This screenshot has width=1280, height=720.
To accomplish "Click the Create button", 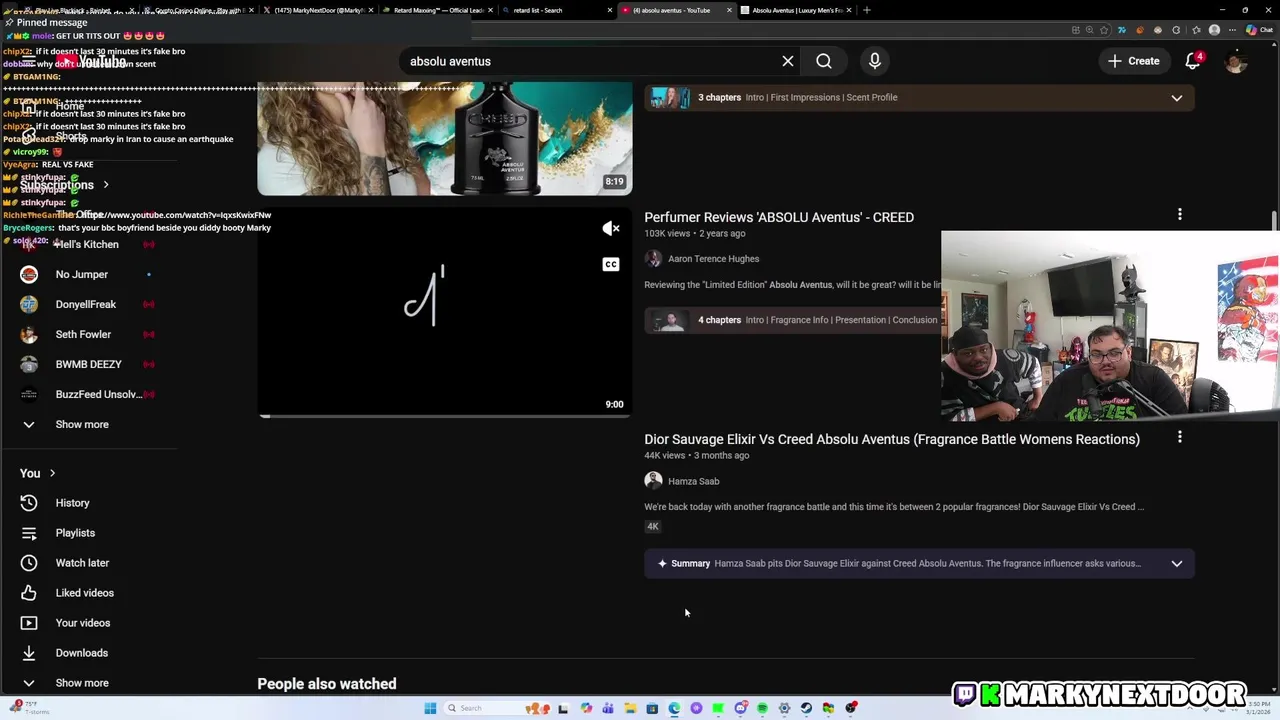I will pos(1134,61).
